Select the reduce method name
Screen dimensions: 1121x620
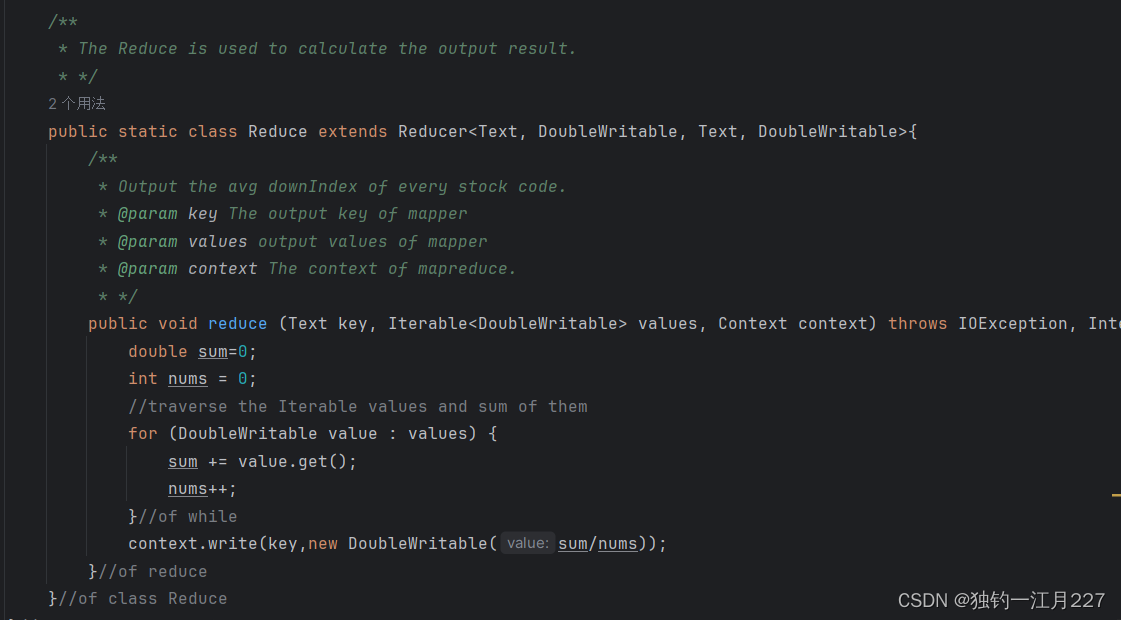point(237,324)
